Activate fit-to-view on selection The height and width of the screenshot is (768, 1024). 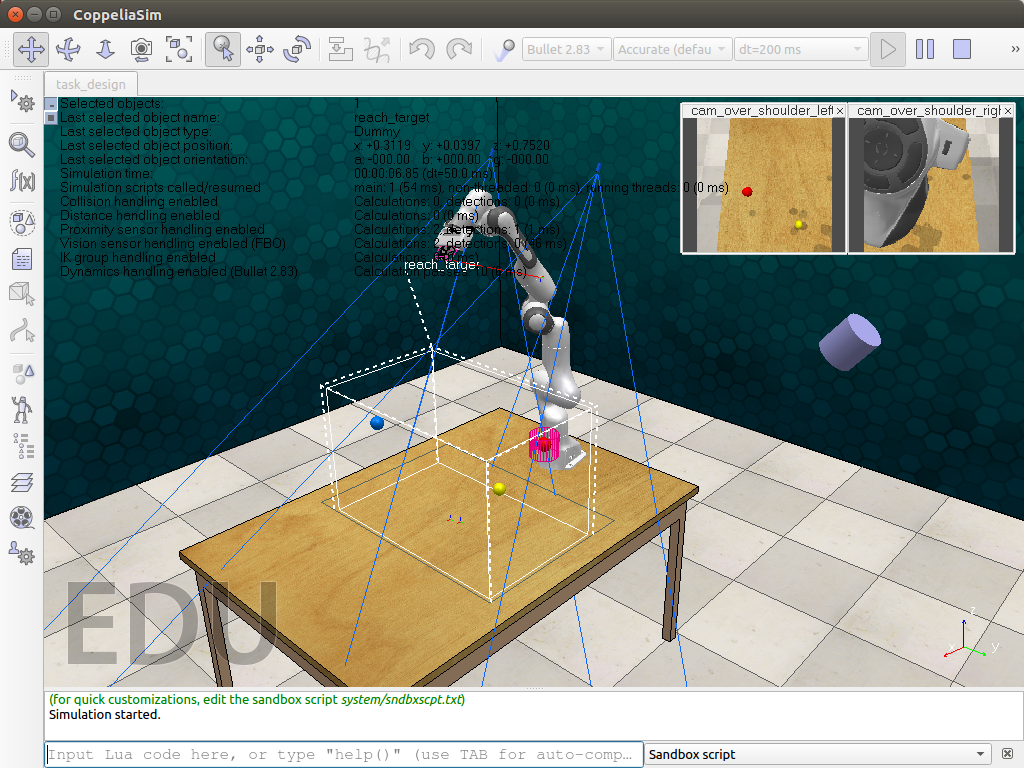180,49
